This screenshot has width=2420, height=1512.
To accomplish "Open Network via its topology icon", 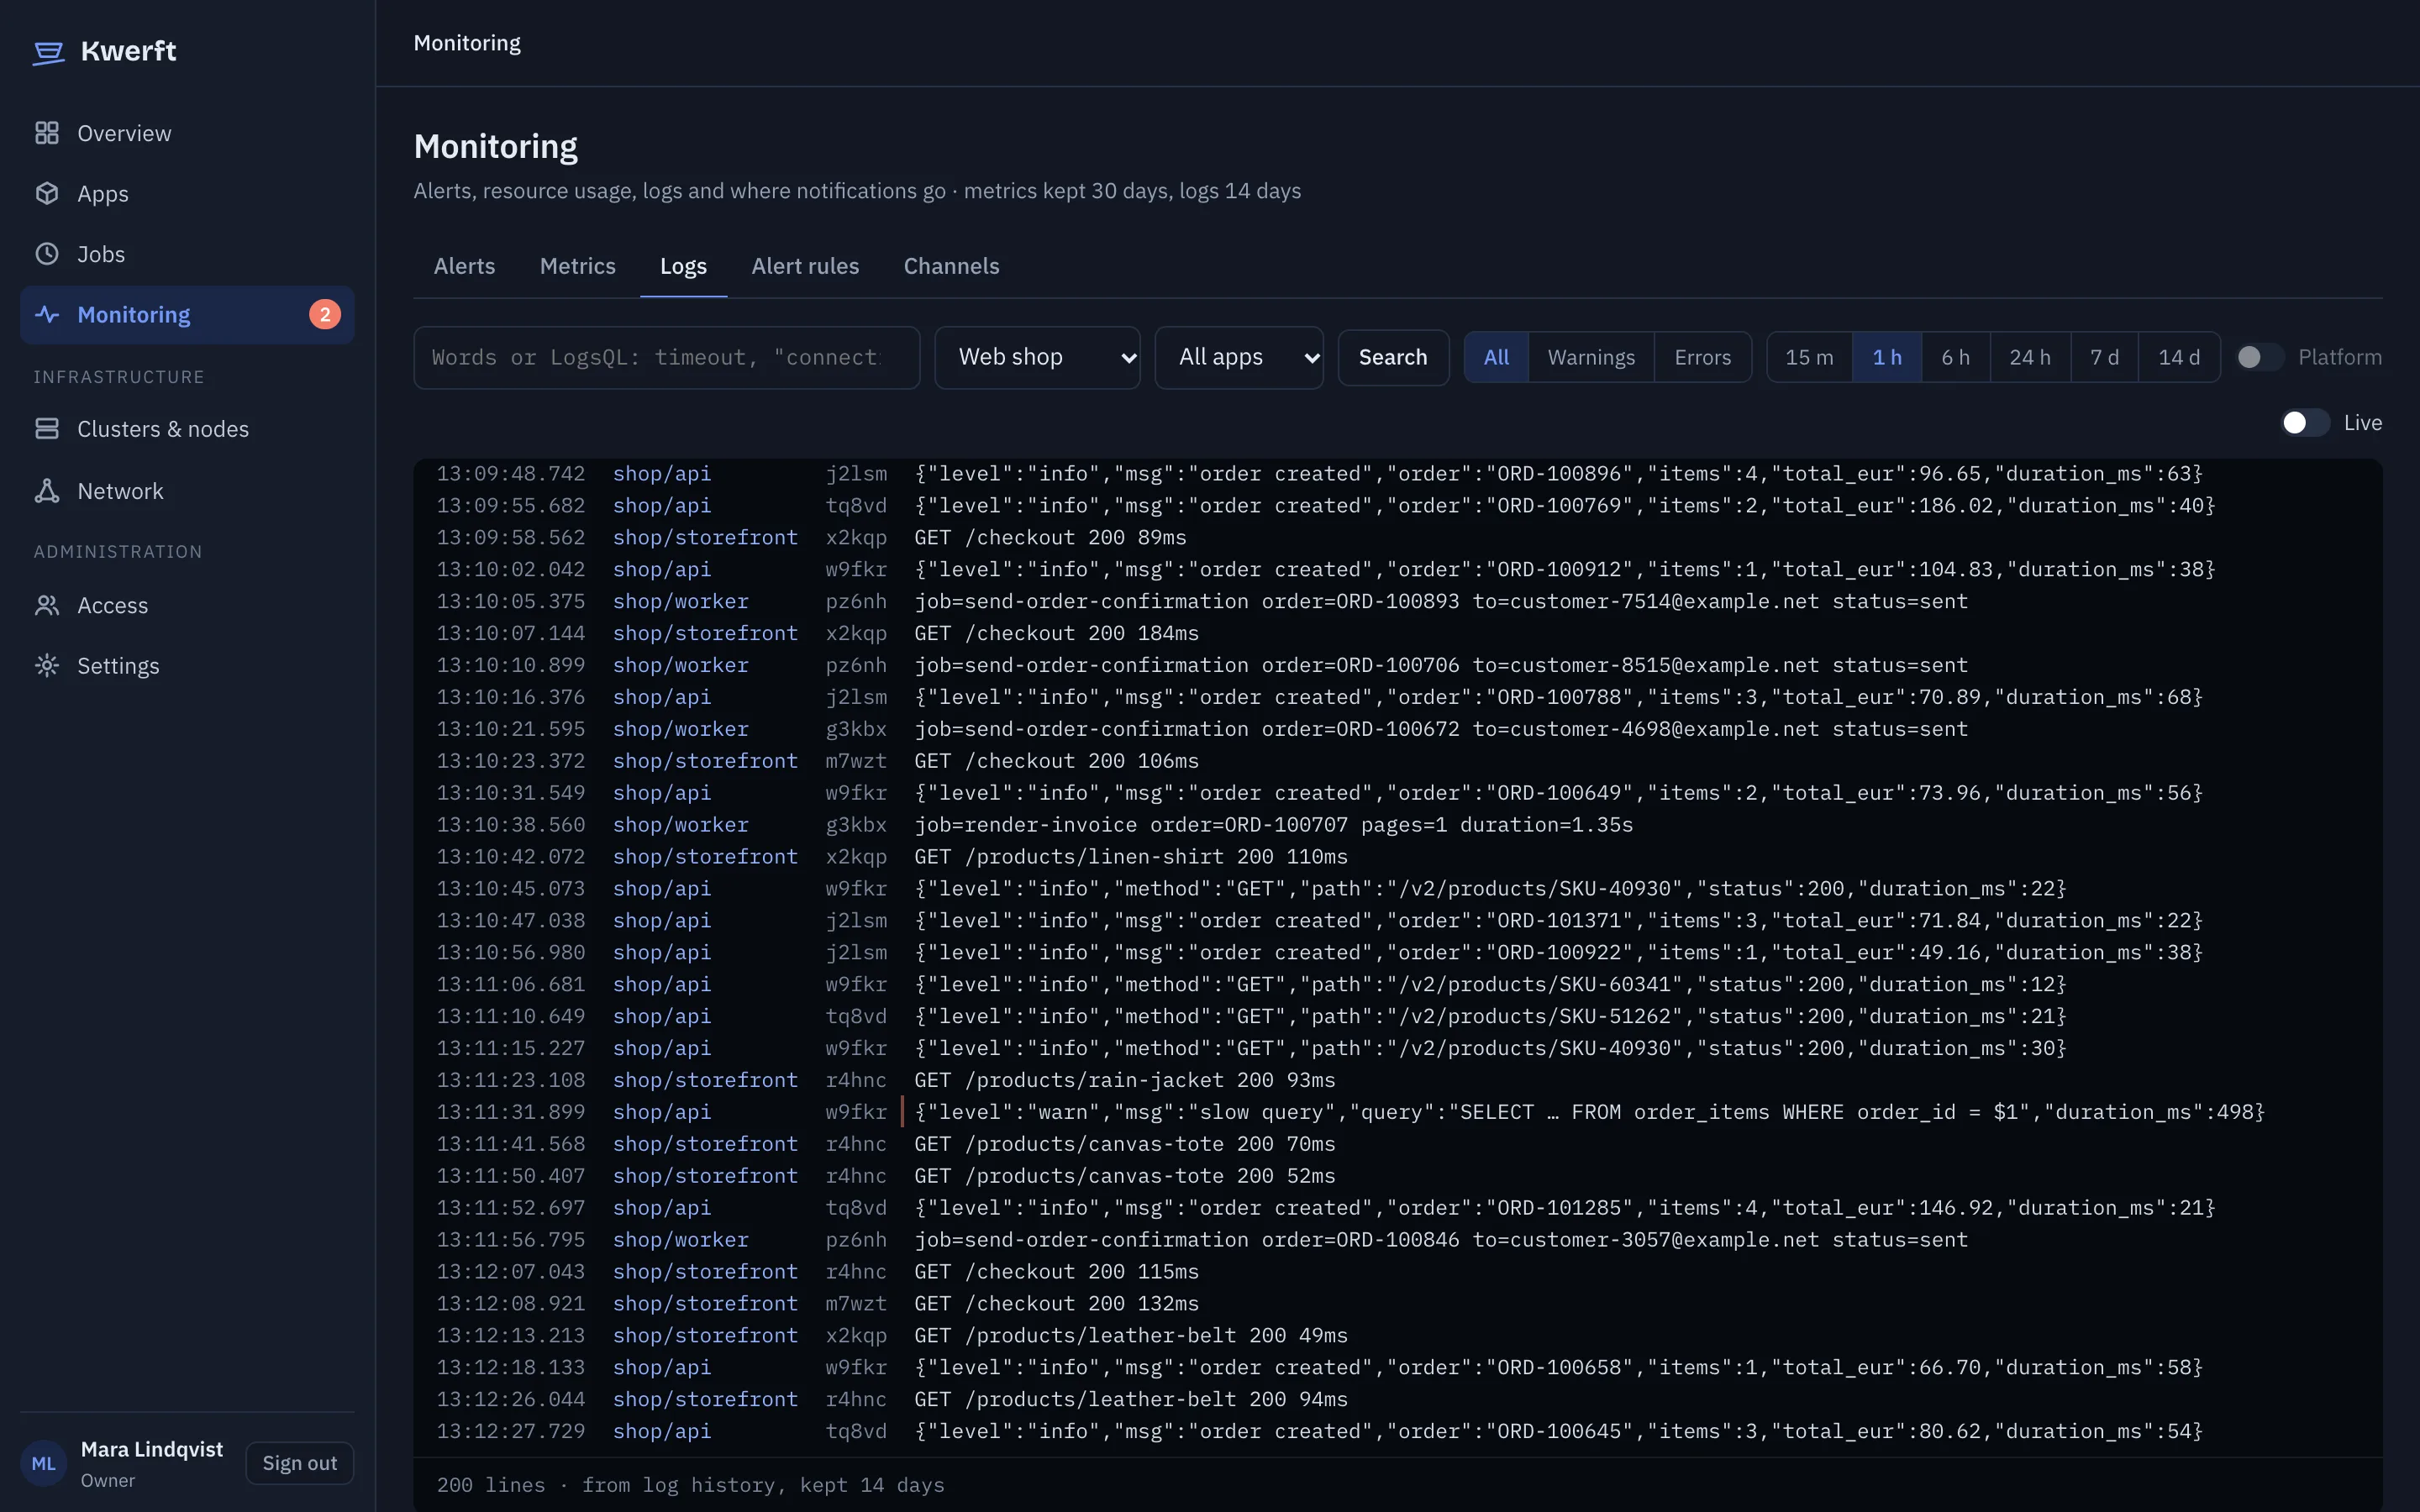I will pos(47,491).
